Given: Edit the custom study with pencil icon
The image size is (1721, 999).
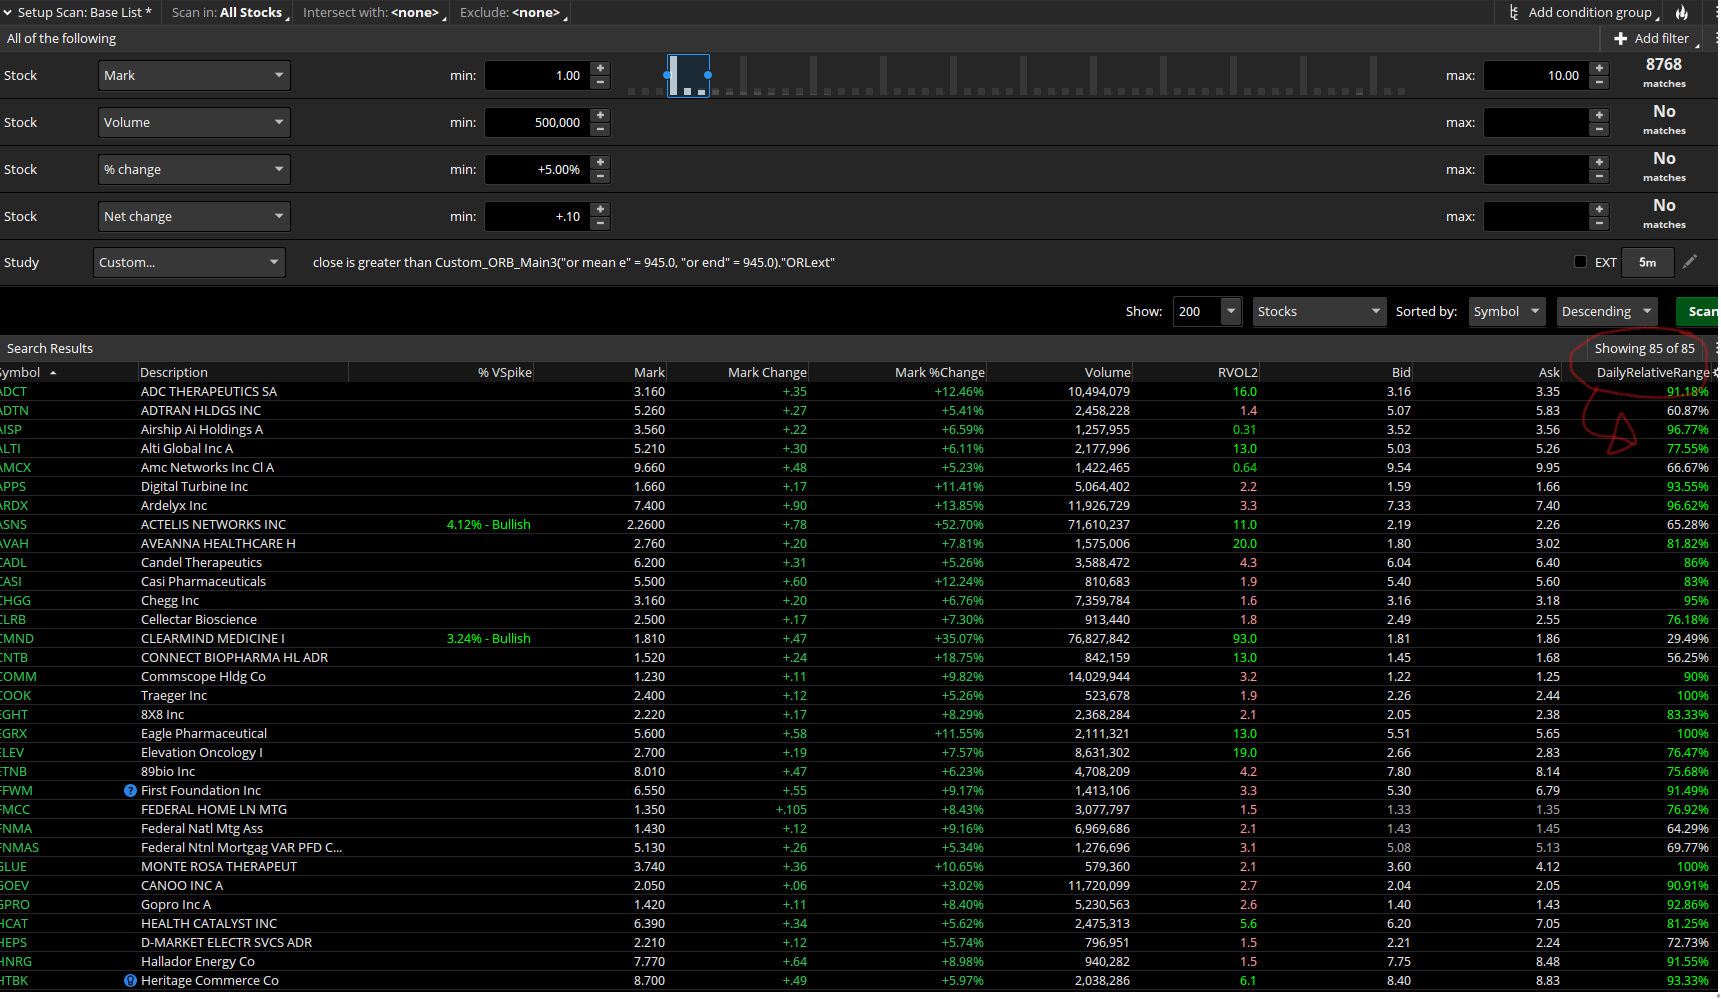Looking at the screenshot, I should pyautogui.click(x=1690, y=262).
